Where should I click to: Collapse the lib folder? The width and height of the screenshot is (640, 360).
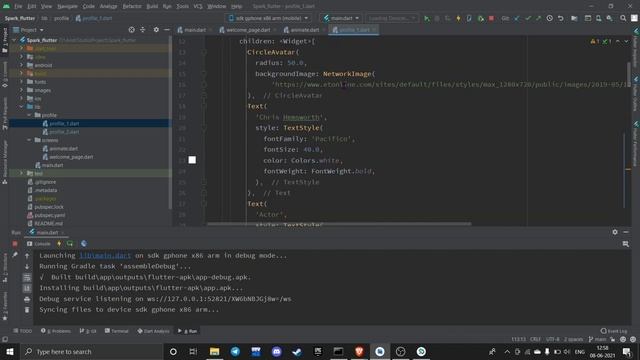22,107
